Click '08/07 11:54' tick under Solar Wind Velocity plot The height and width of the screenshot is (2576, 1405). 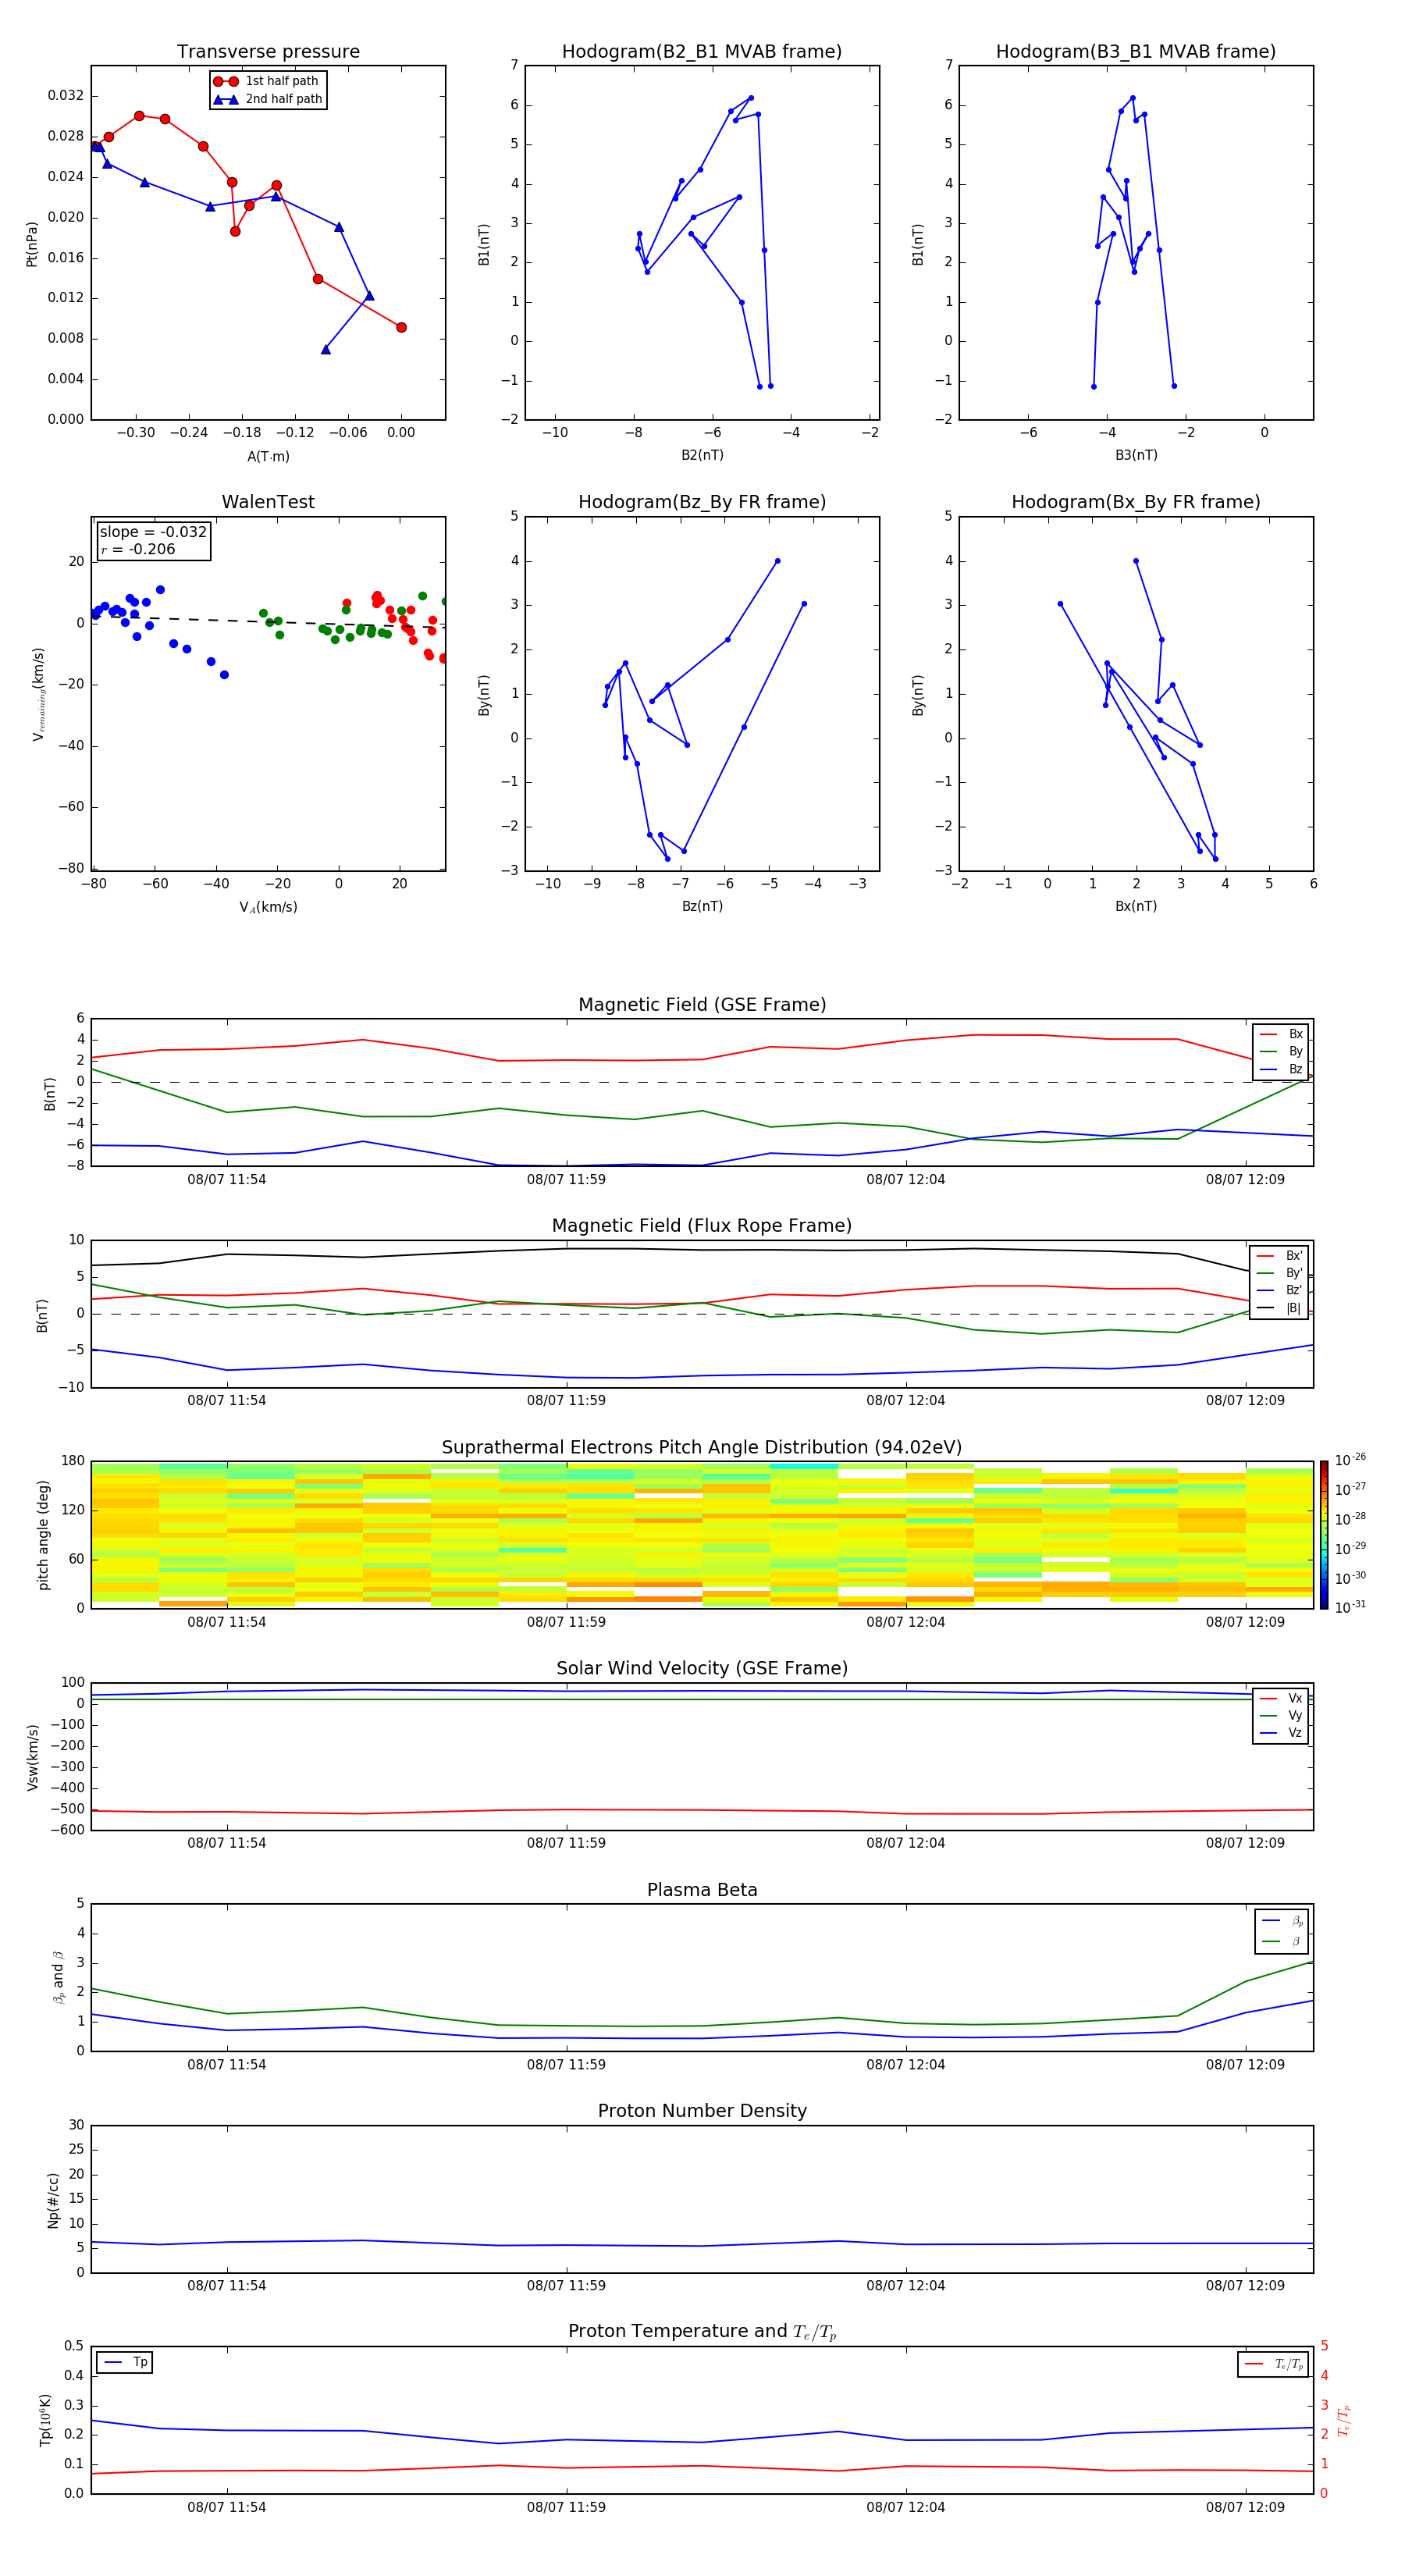tap(227, 1843)
